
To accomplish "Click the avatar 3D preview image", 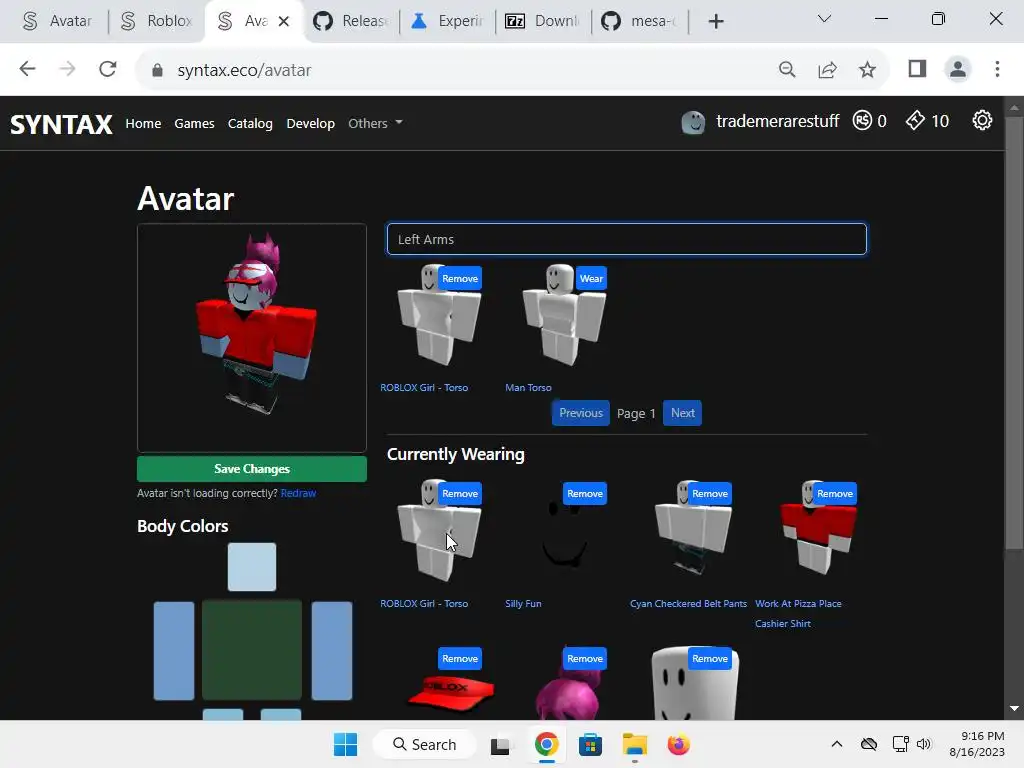I will coord(251,338).
